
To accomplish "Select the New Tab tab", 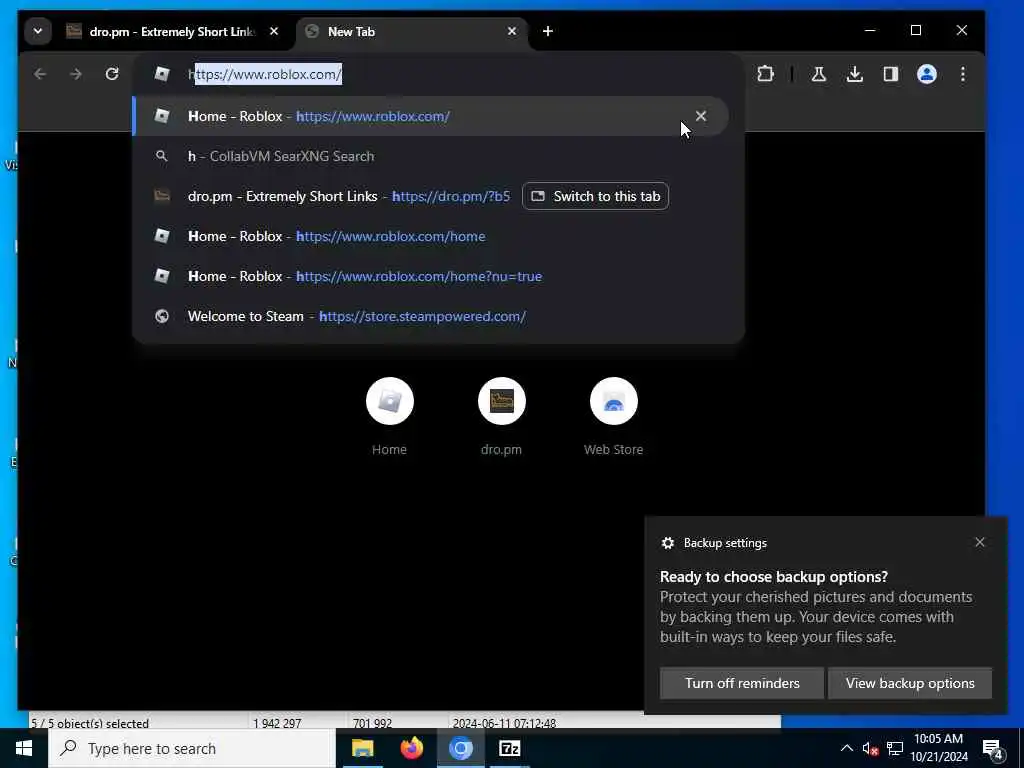I will (x=411, y=31).
